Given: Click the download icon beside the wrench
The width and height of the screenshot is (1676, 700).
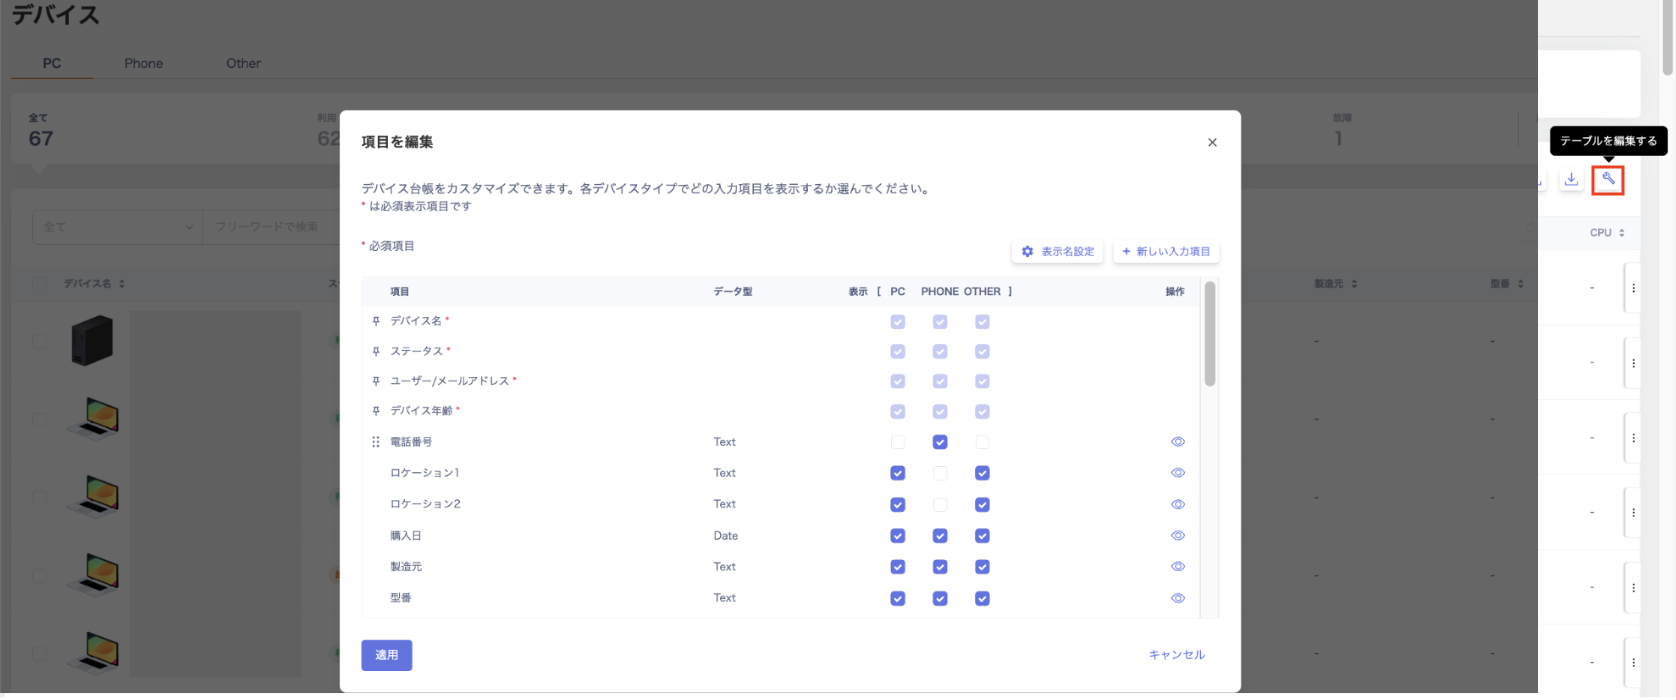Looking at the screenshot, I should click(x=1571, y=180).
